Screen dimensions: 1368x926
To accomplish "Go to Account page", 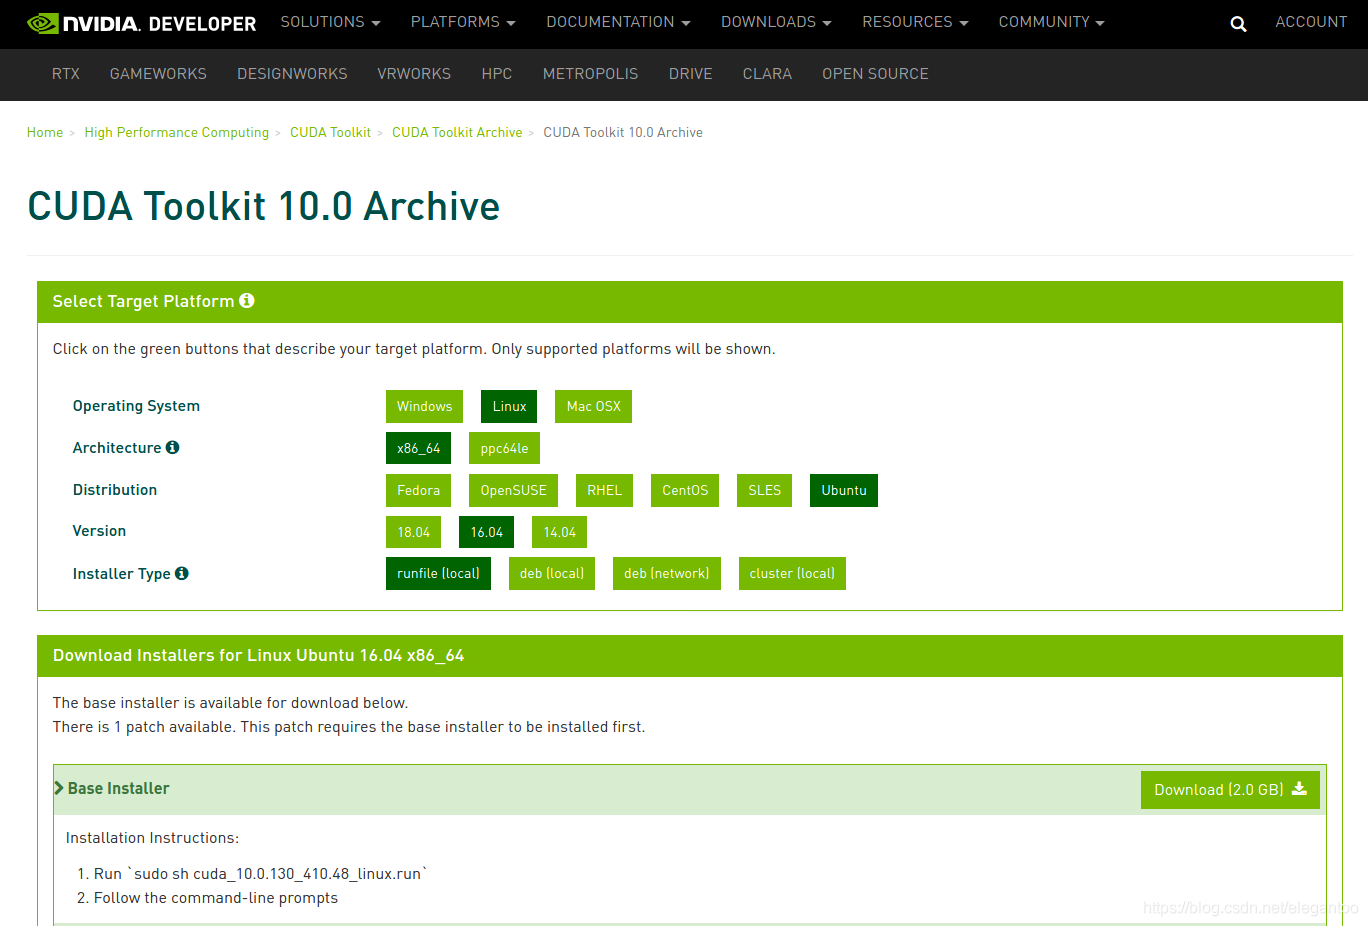I will (x=1311, y=22).
